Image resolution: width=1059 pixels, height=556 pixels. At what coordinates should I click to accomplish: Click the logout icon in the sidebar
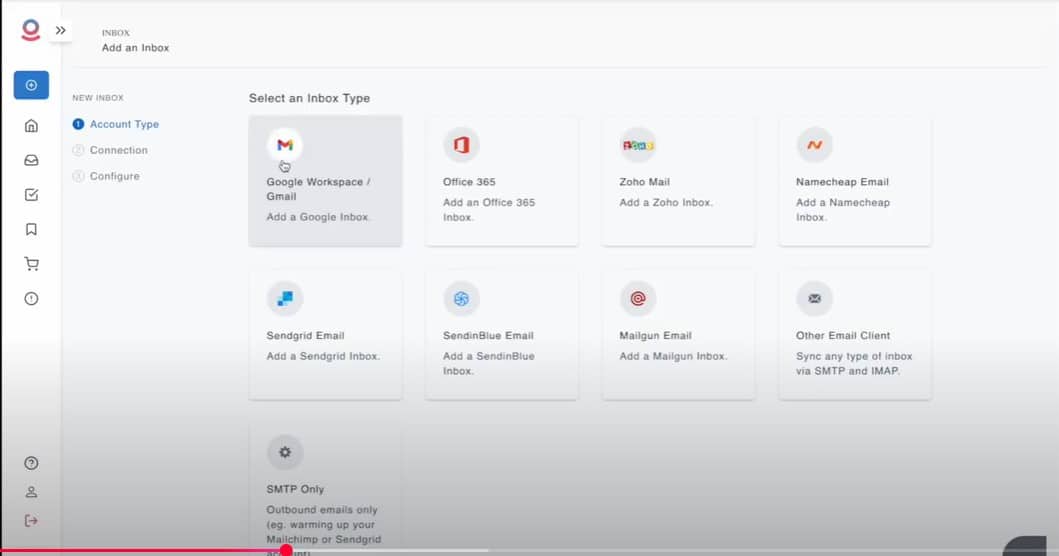point(31,521)
